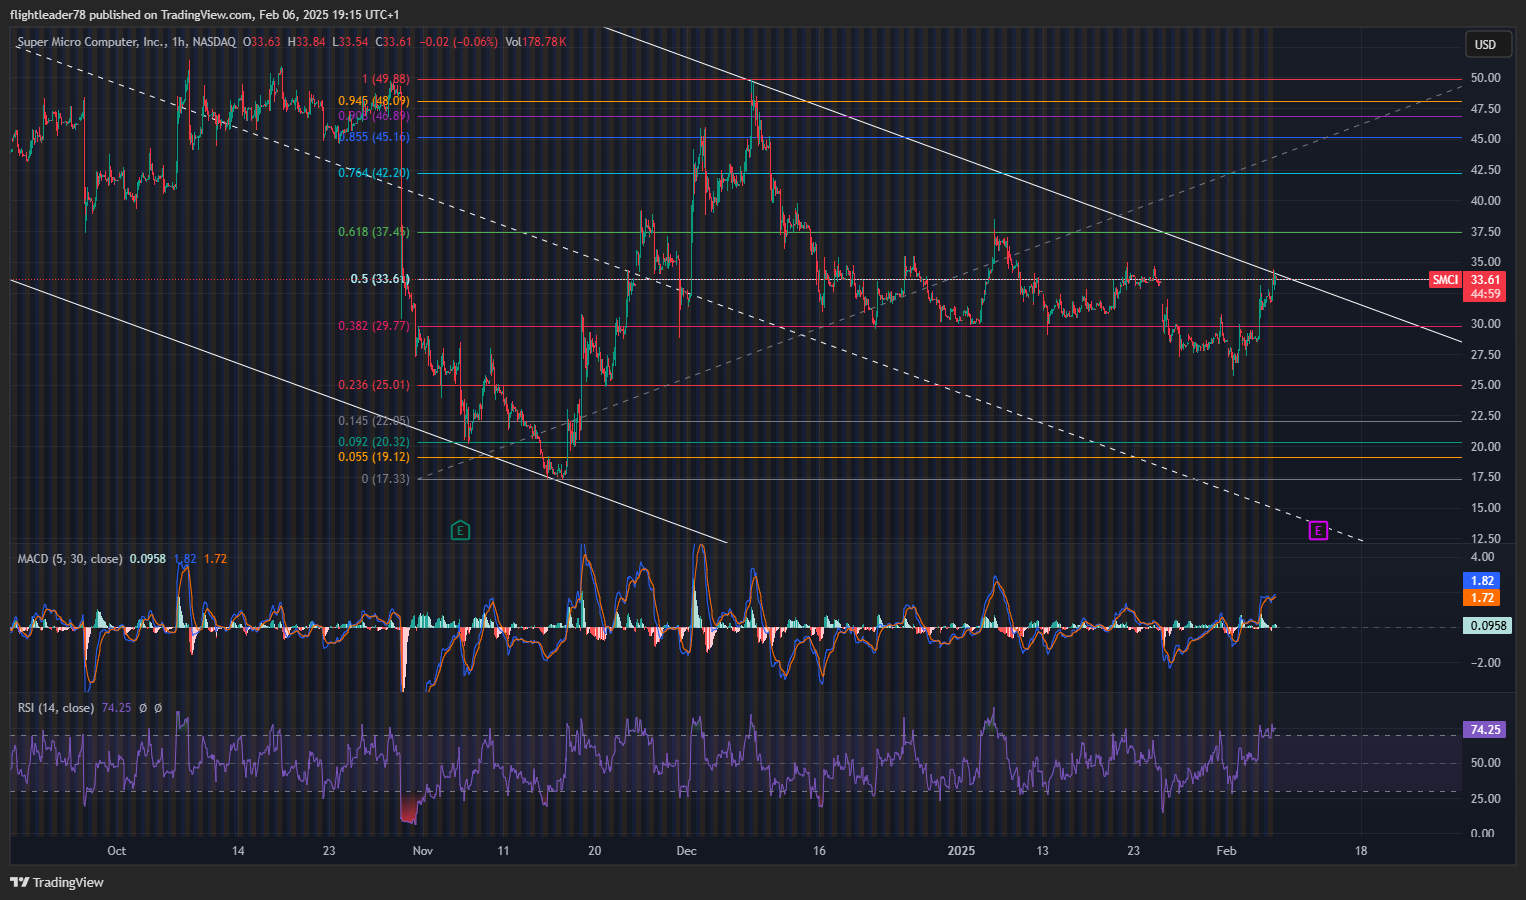Click the red SMCI ticker price tag
This screenshot has height=900, width=1526.
pos(1445,280)
